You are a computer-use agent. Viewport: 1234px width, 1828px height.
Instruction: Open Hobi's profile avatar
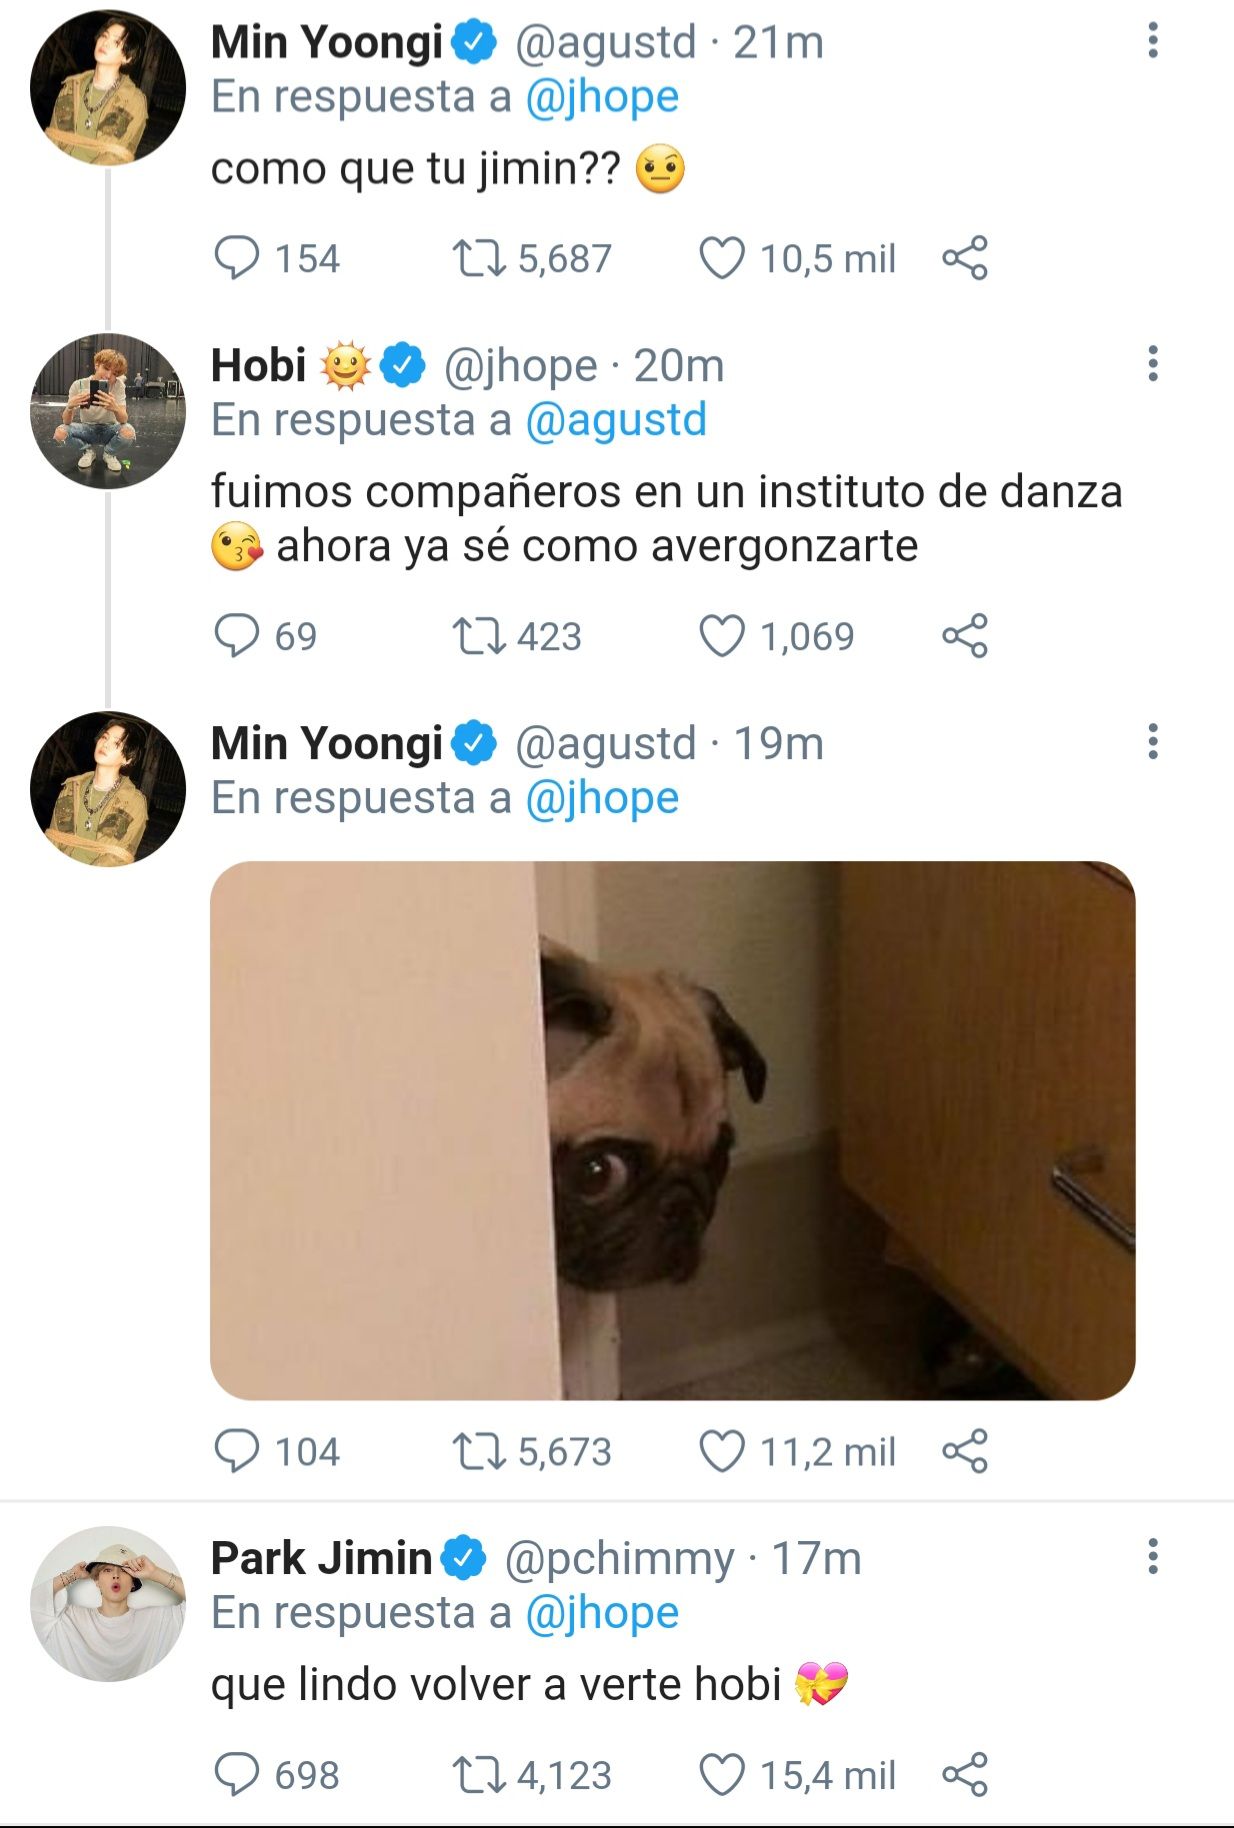point(108,410)
